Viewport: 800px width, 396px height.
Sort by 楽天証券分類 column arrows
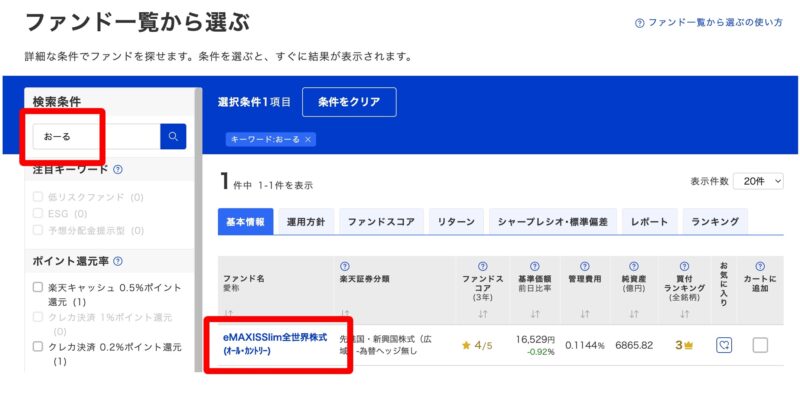pos(344,314)
